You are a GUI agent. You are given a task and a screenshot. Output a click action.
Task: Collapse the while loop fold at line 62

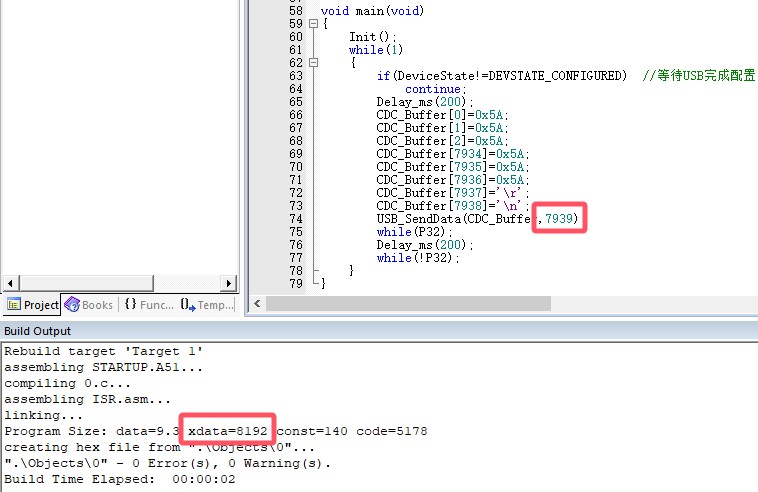(313, 63)
